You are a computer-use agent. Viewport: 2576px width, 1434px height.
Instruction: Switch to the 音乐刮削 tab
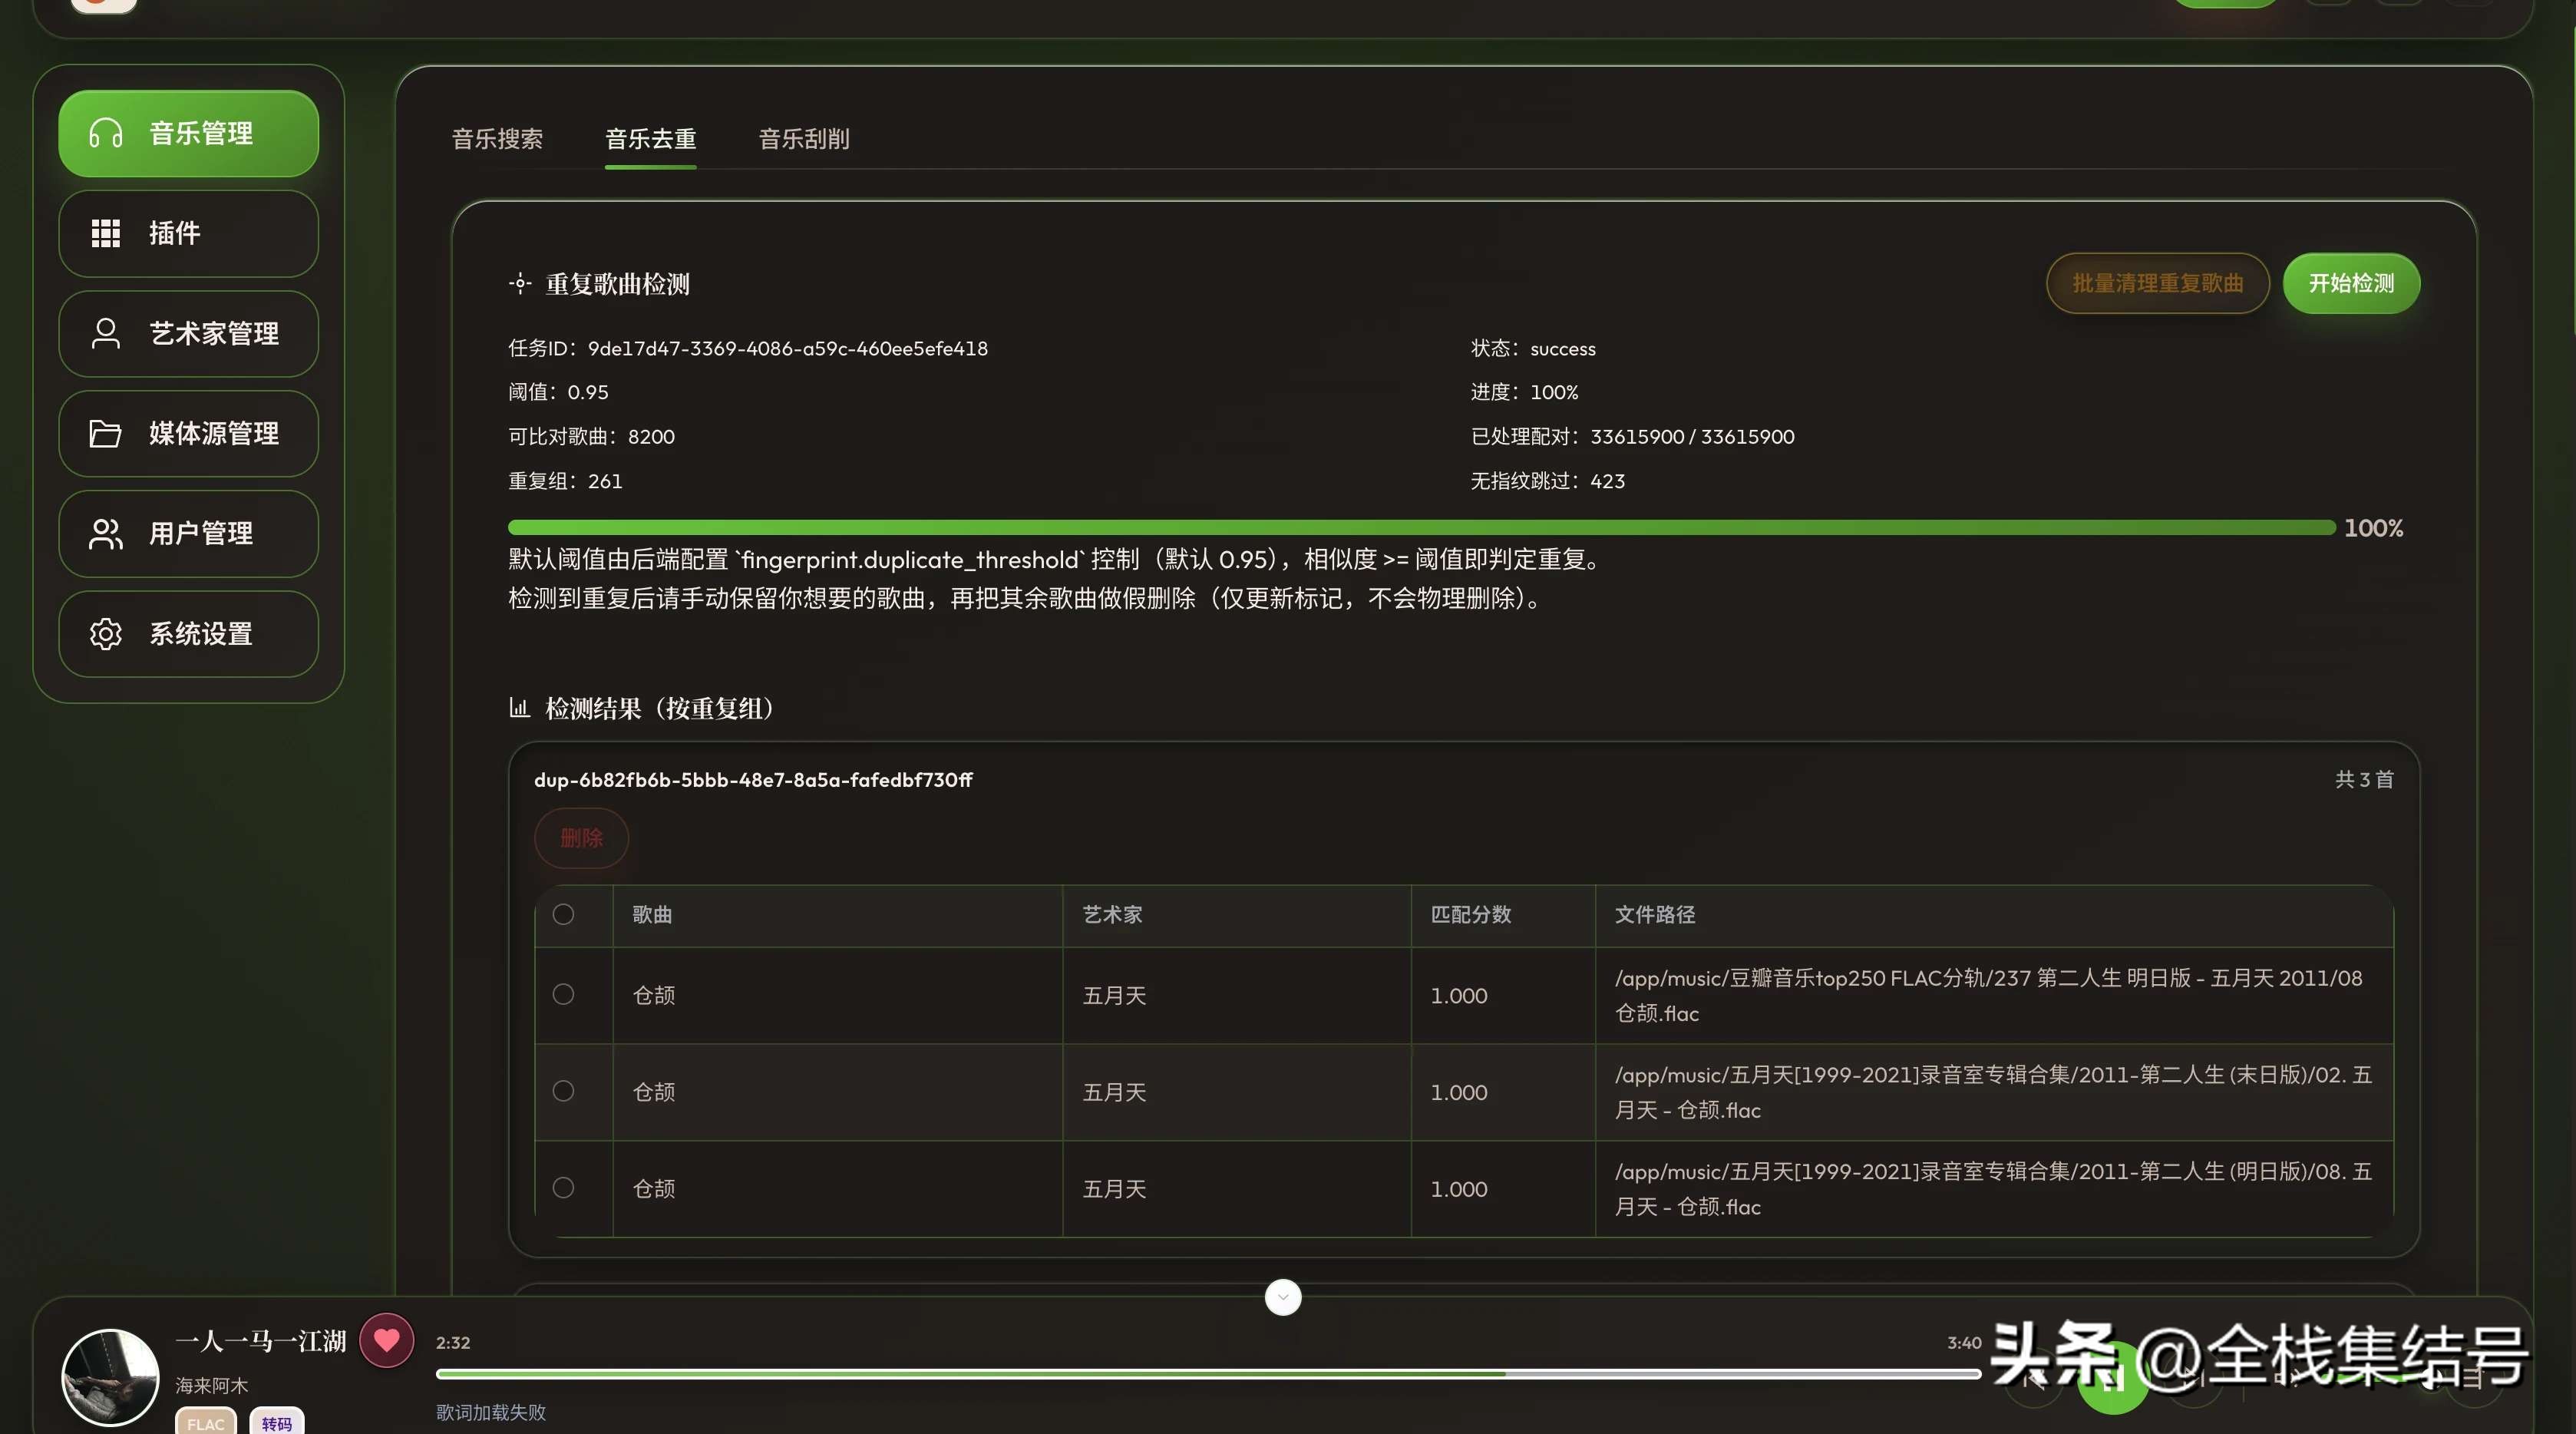pos(804,139)
